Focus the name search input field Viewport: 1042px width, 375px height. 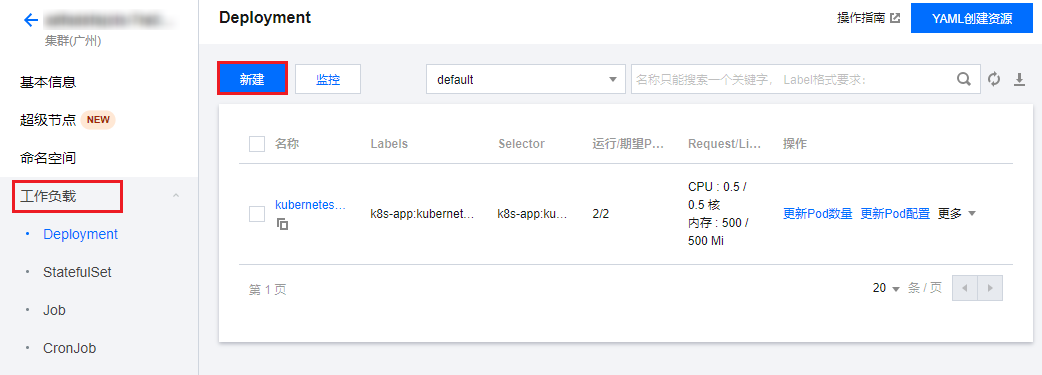(794, 79)
